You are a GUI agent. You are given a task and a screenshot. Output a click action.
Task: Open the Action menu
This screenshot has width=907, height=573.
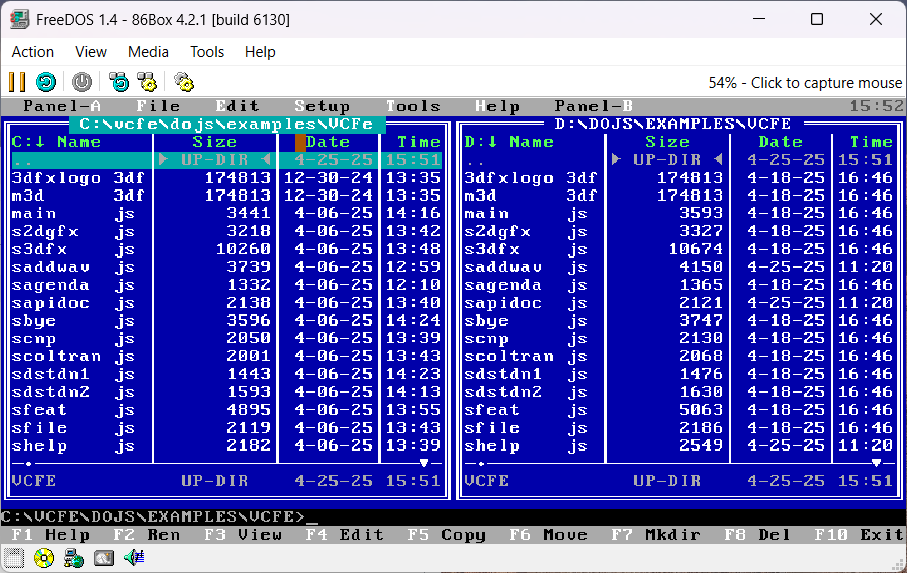pyautogui.click(x=33, y=52)
